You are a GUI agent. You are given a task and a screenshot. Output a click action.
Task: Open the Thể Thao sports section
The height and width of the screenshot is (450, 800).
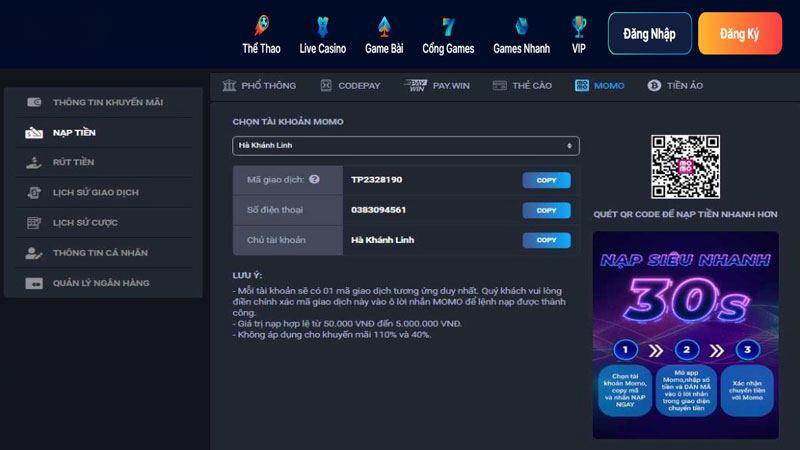(x=261, y=35)
